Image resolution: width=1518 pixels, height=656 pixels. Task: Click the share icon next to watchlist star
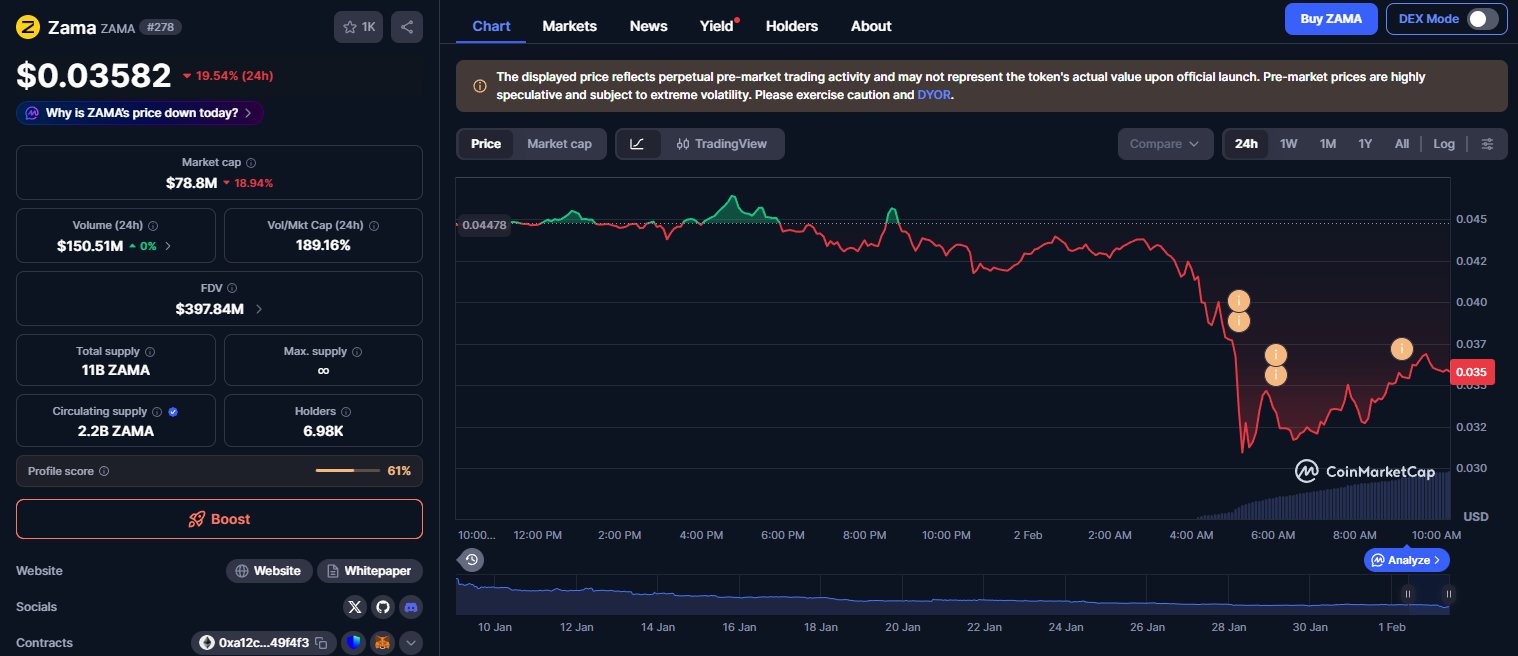point(406,27)
